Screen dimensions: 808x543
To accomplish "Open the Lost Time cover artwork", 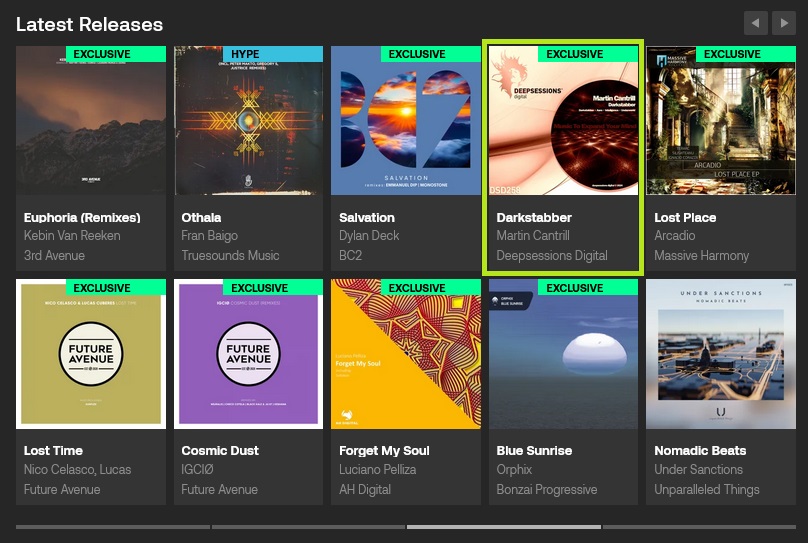I will point(91,354).
